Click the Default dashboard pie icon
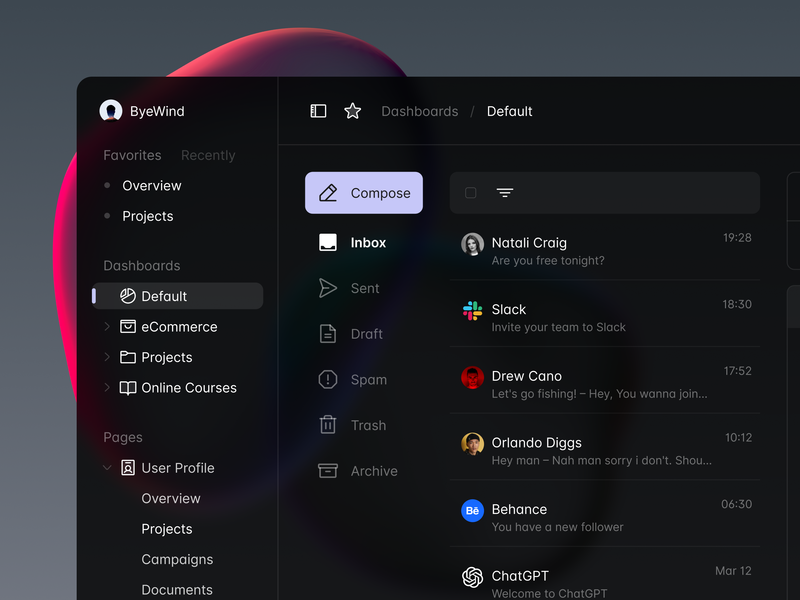 point(128,296)
